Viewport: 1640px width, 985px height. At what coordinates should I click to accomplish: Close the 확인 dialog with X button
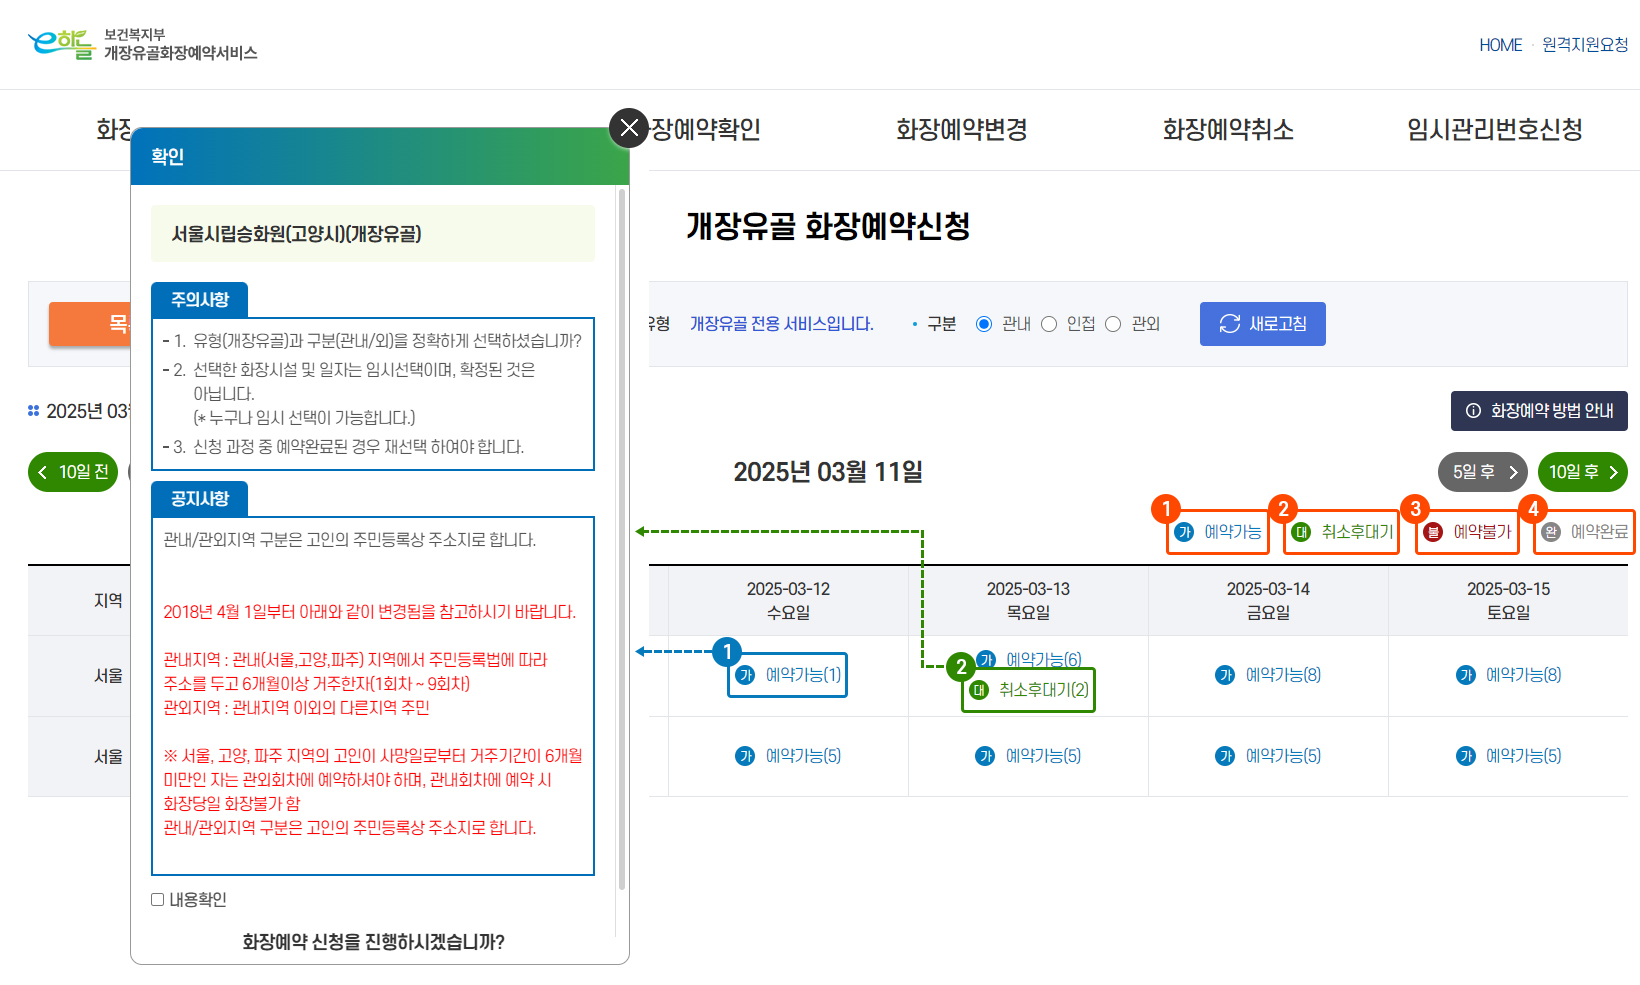coord(629,128)
